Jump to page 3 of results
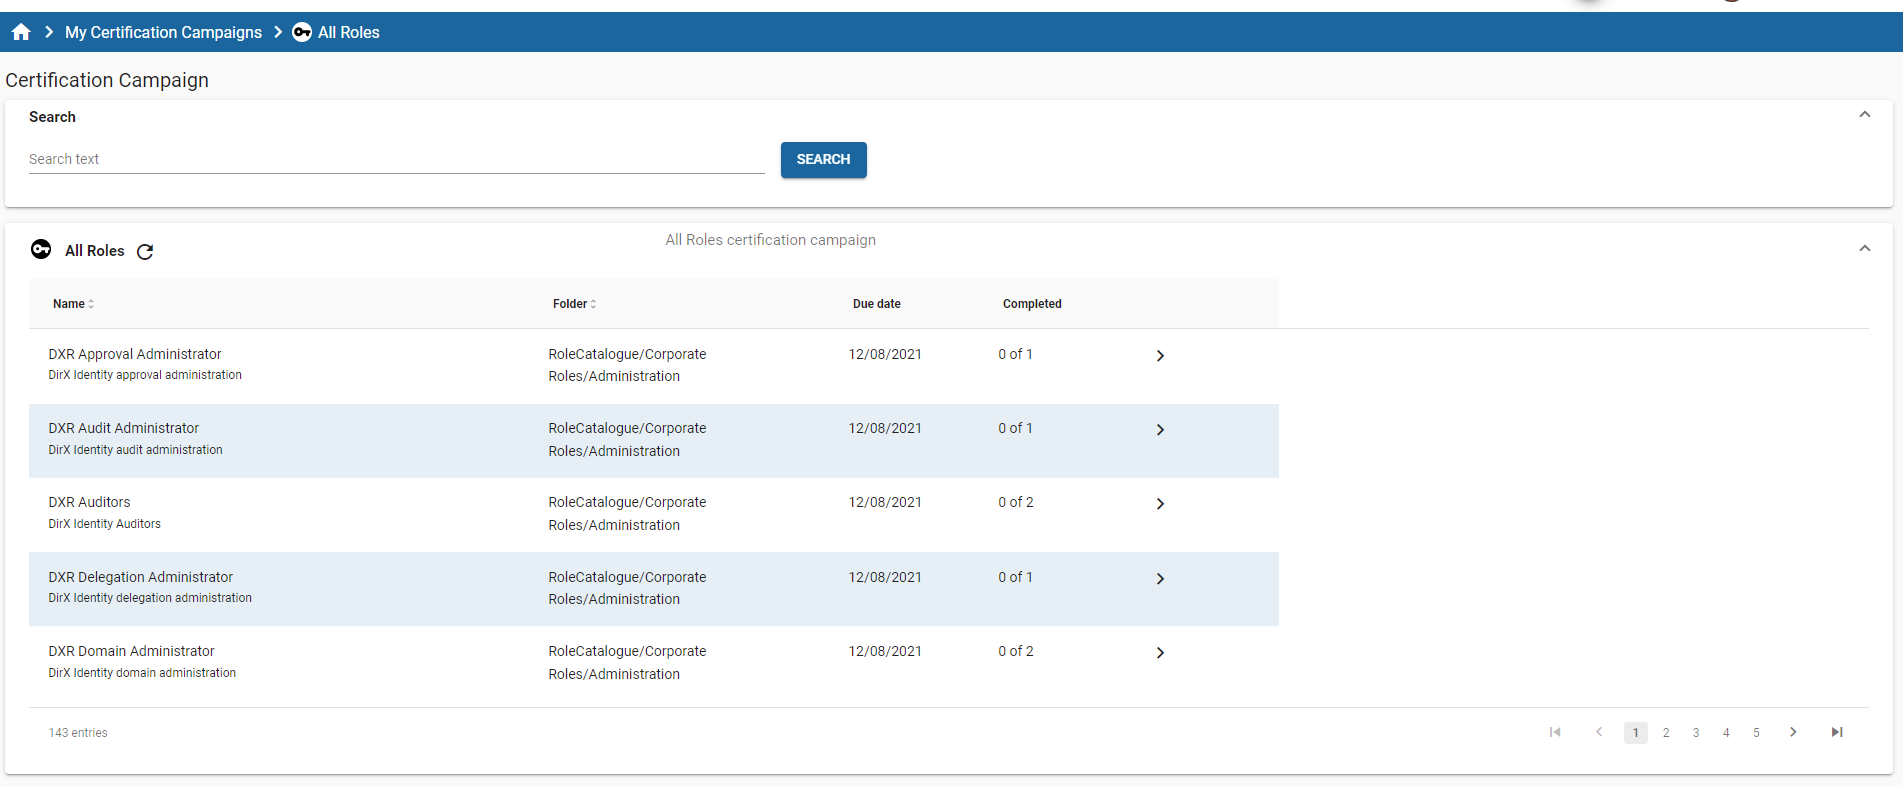 tap(1696, 733)
